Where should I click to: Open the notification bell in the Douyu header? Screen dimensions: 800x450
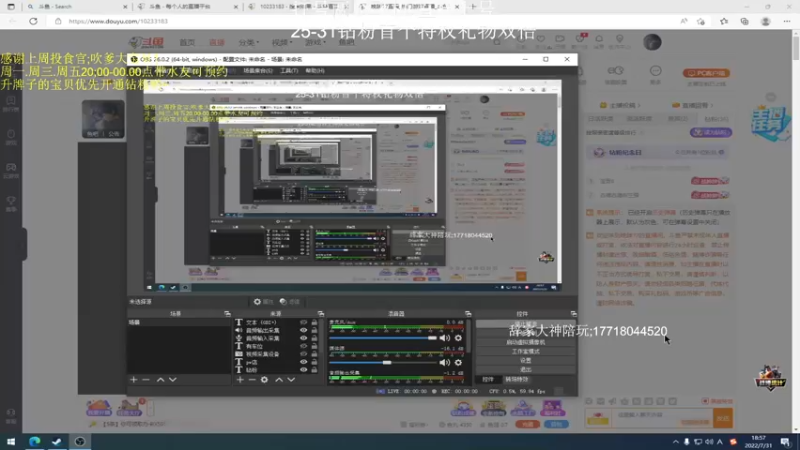pos(599,40)
